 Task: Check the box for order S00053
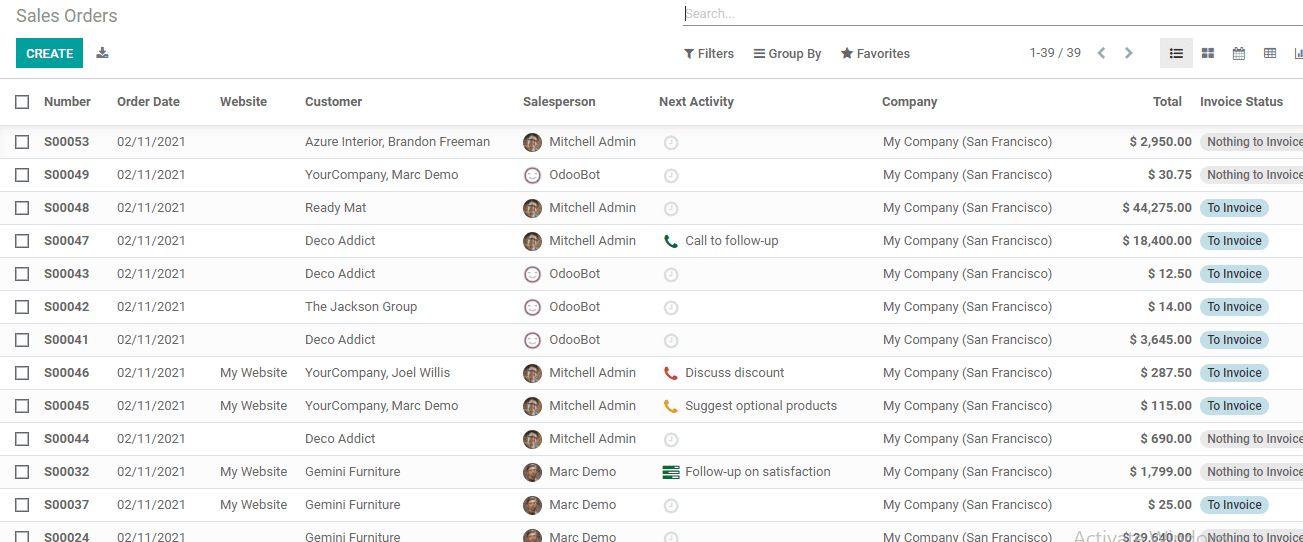[x=22, y=142]
